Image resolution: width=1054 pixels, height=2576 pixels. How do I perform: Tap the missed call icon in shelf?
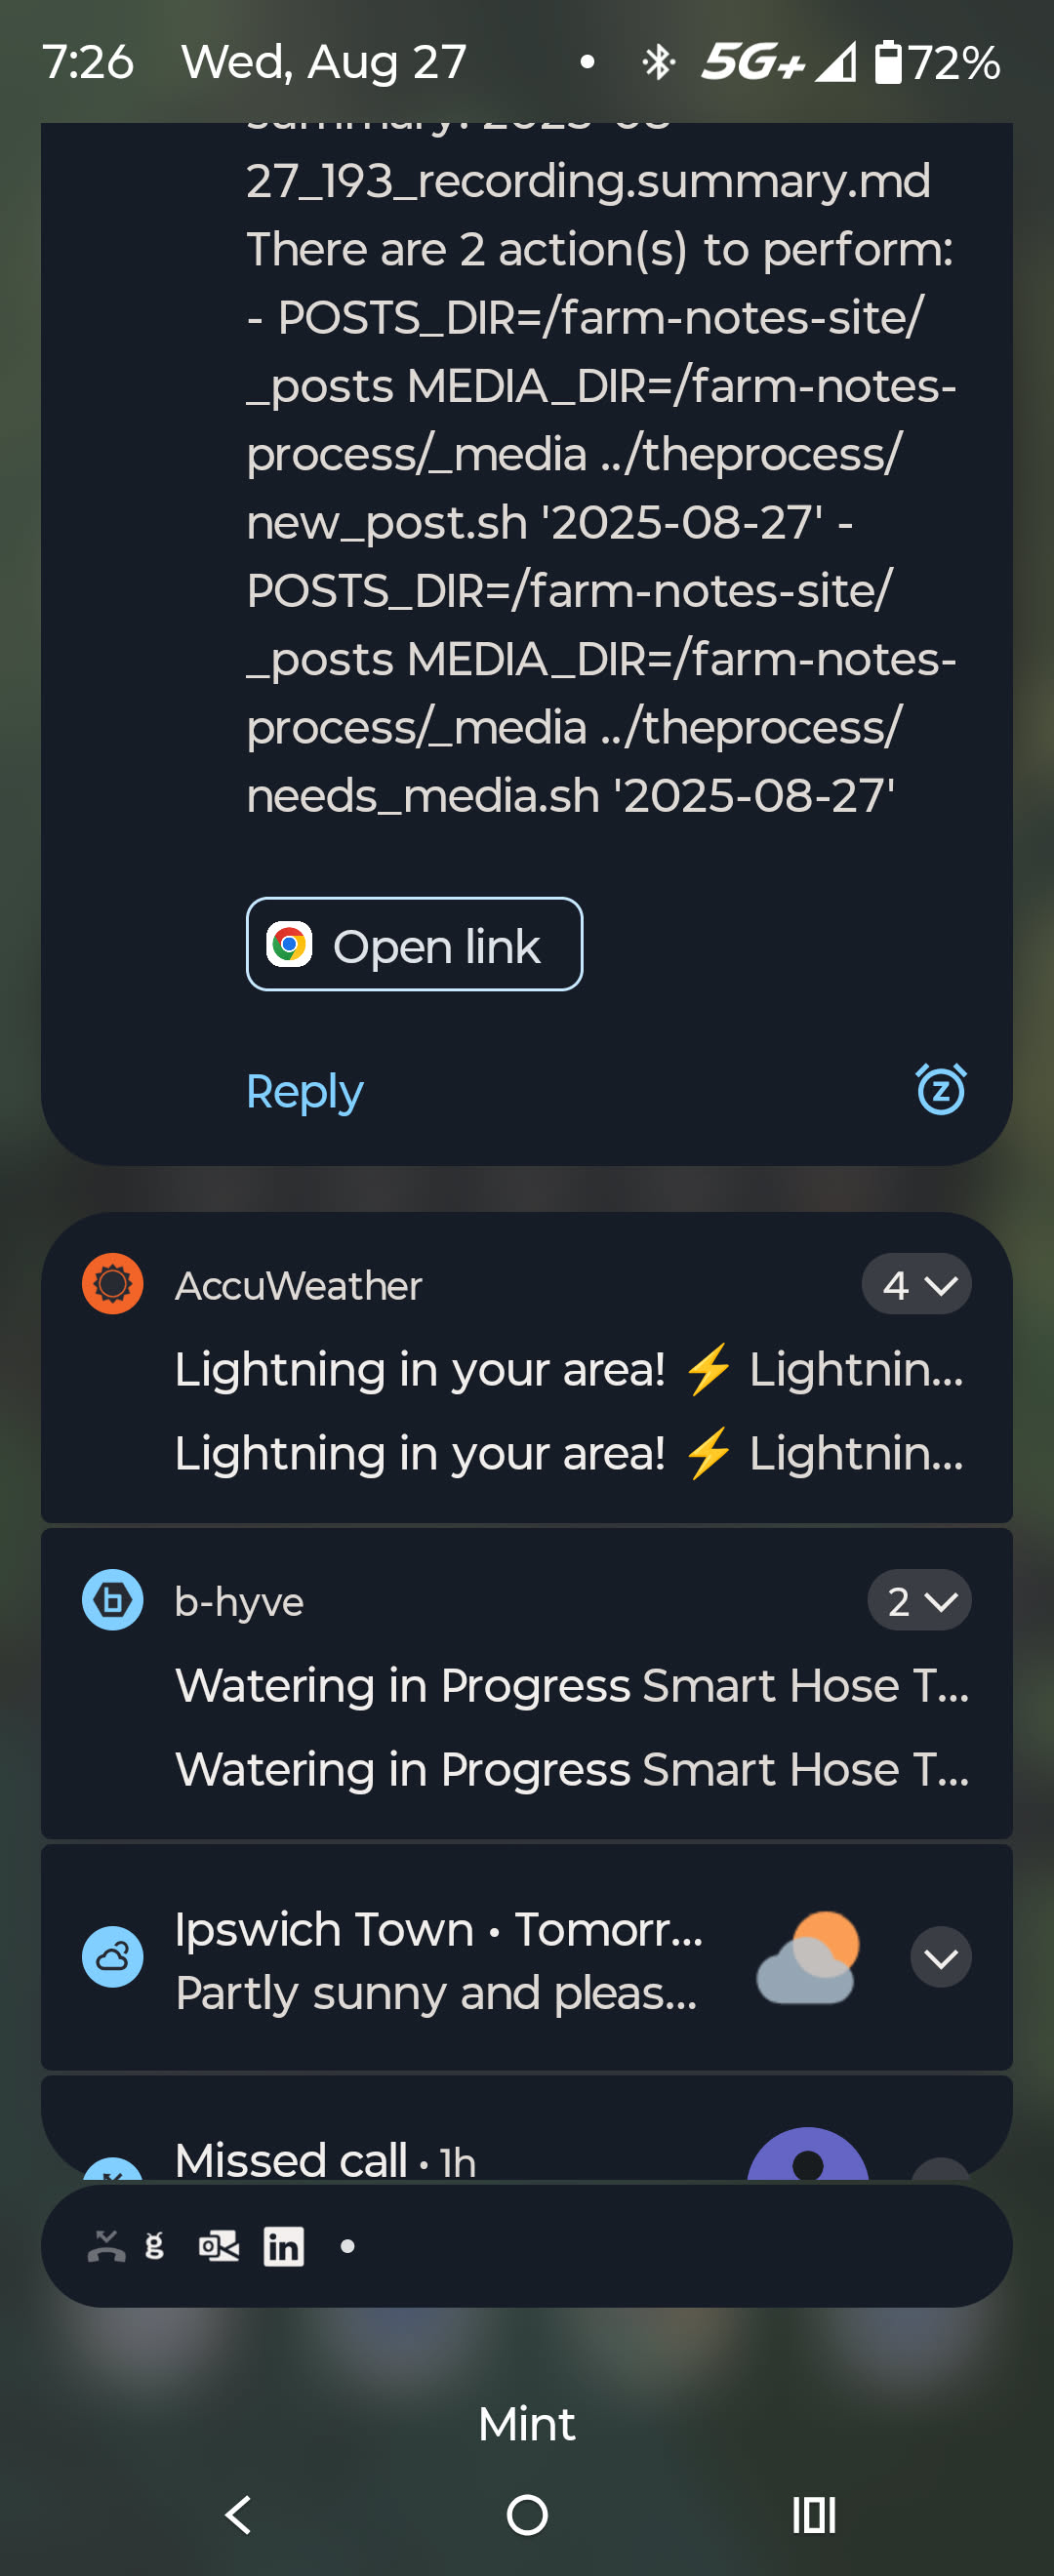click(x=106, y=2247)
